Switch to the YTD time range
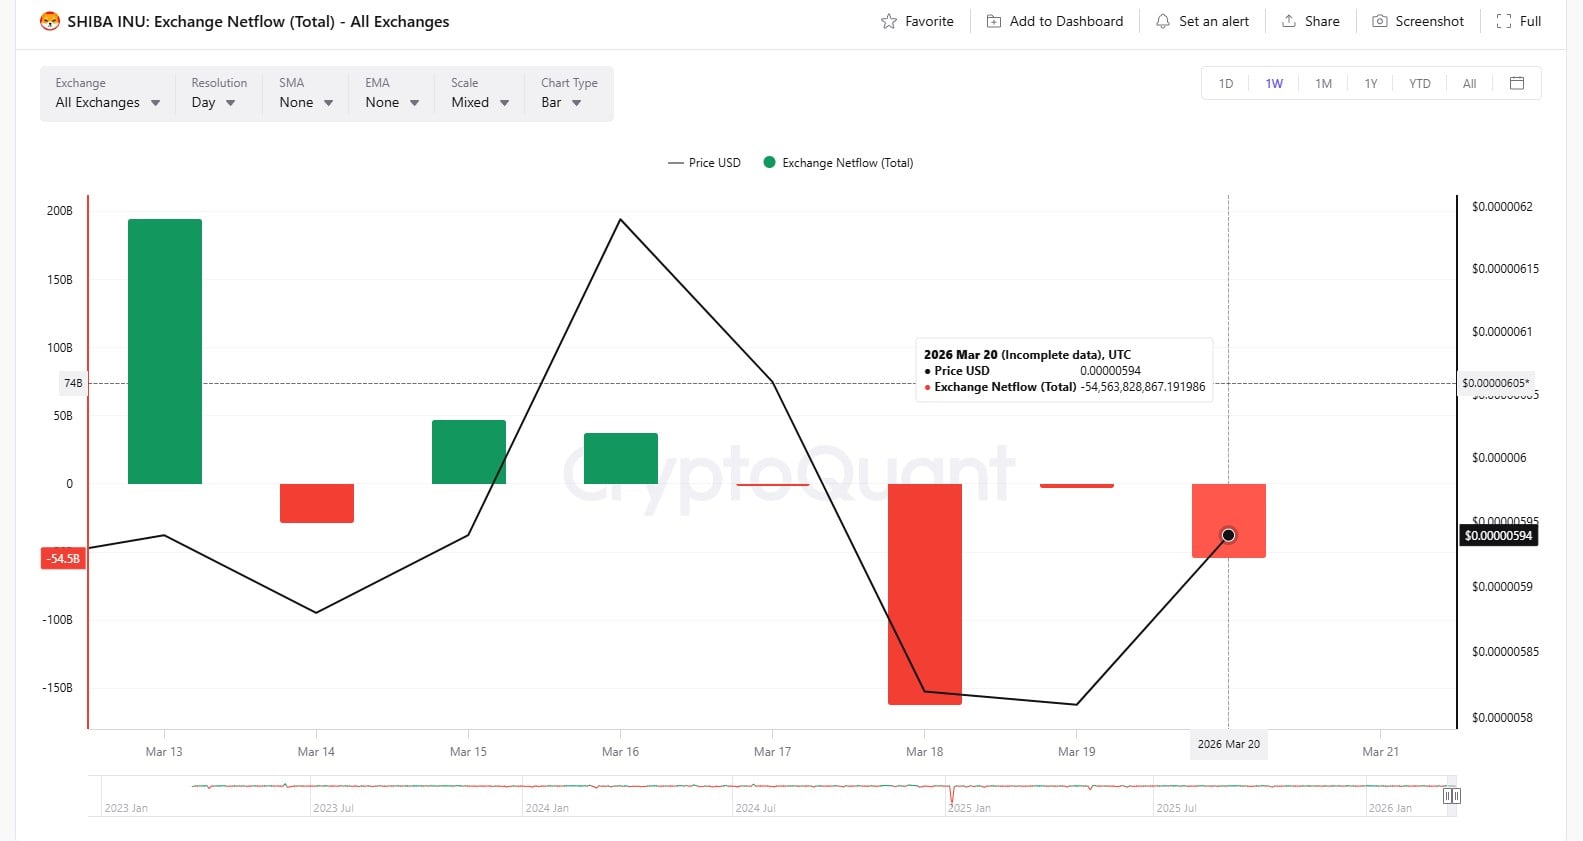 tap(1419, 84)
